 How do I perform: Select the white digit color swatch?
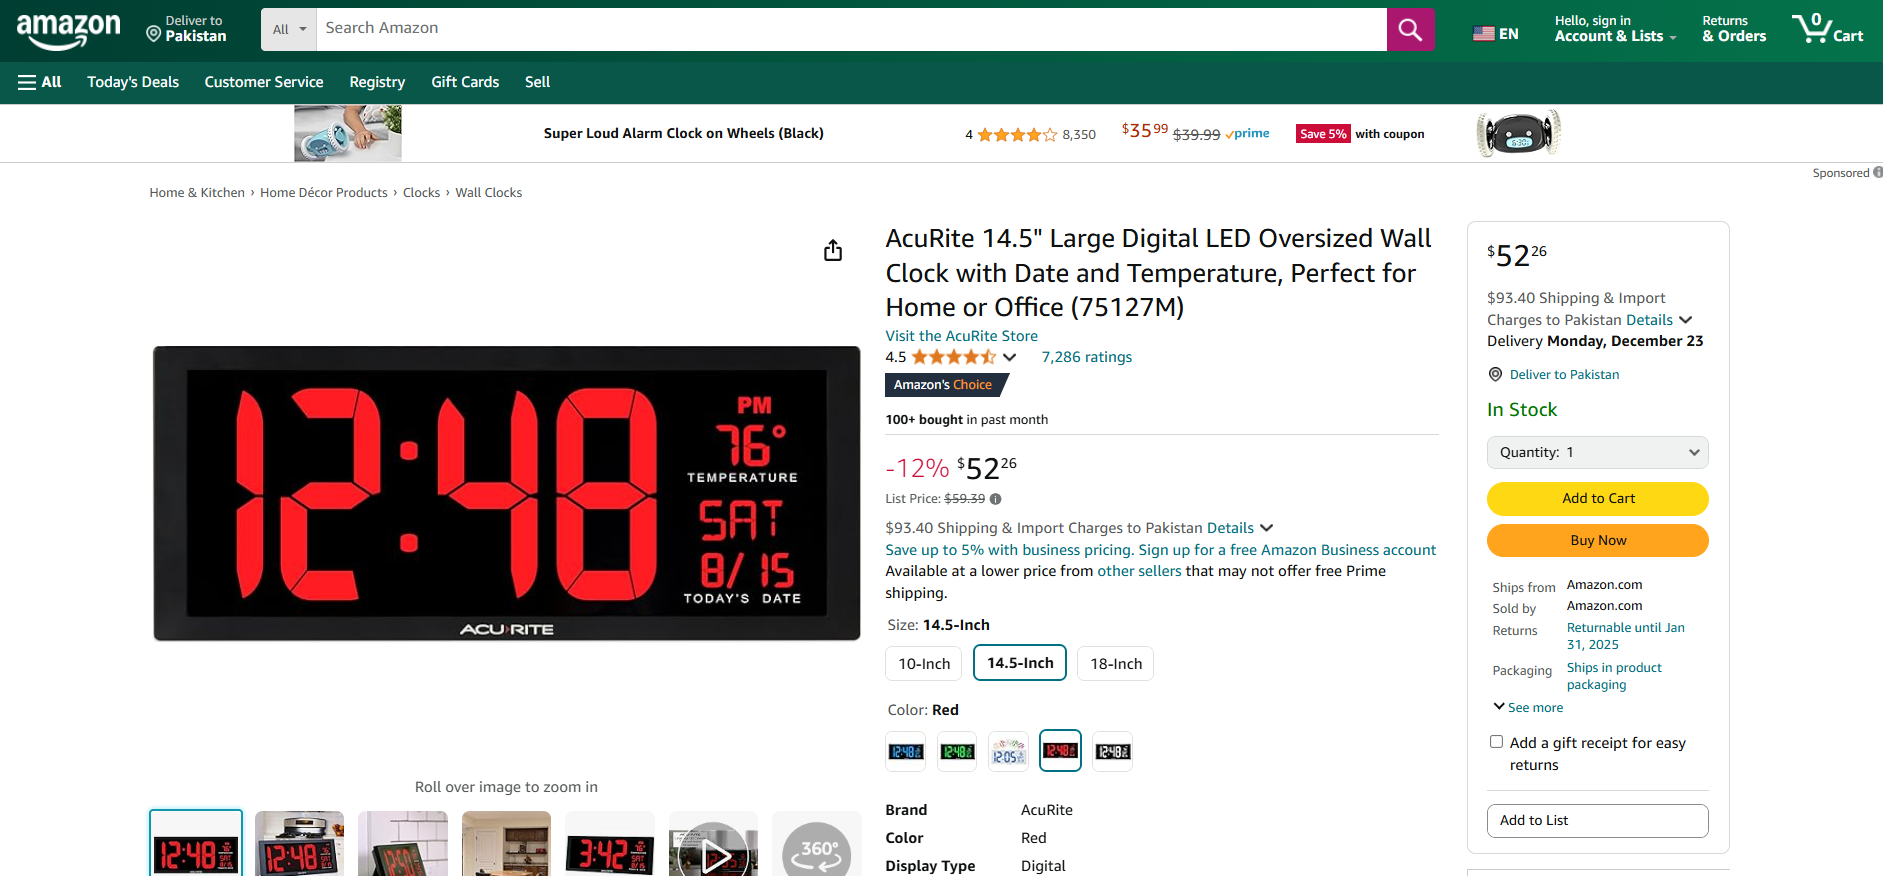click(x=1112, y=751)
